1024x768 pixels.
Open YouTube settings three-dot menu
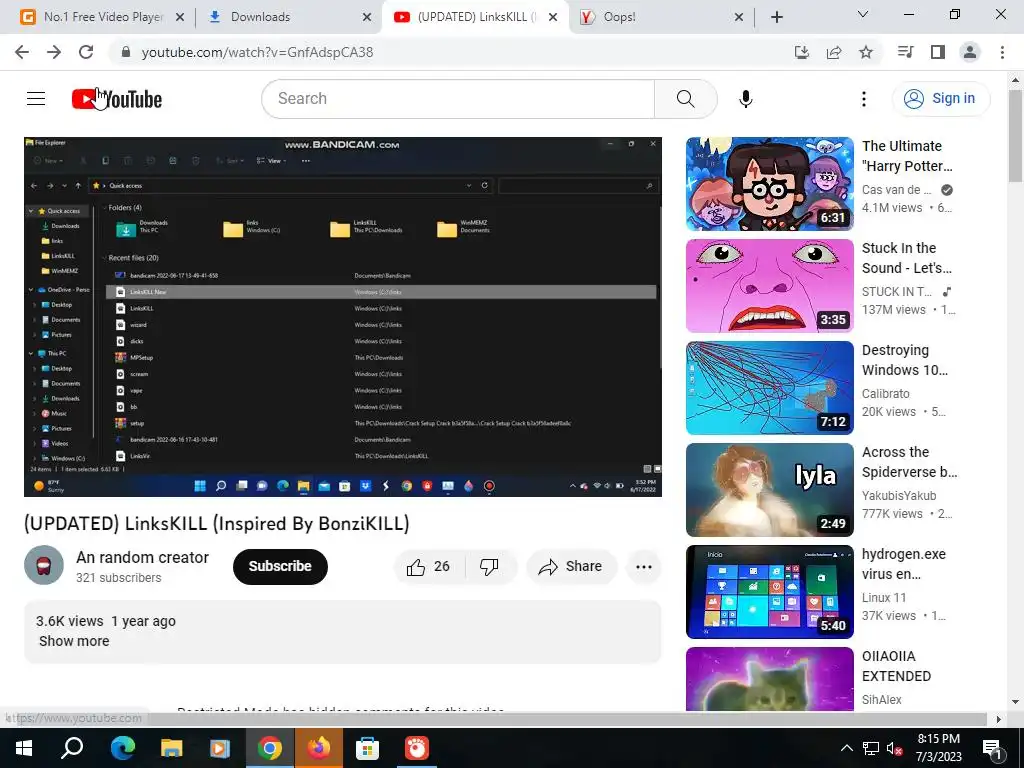pyautogui.click(x=863, y=99)
